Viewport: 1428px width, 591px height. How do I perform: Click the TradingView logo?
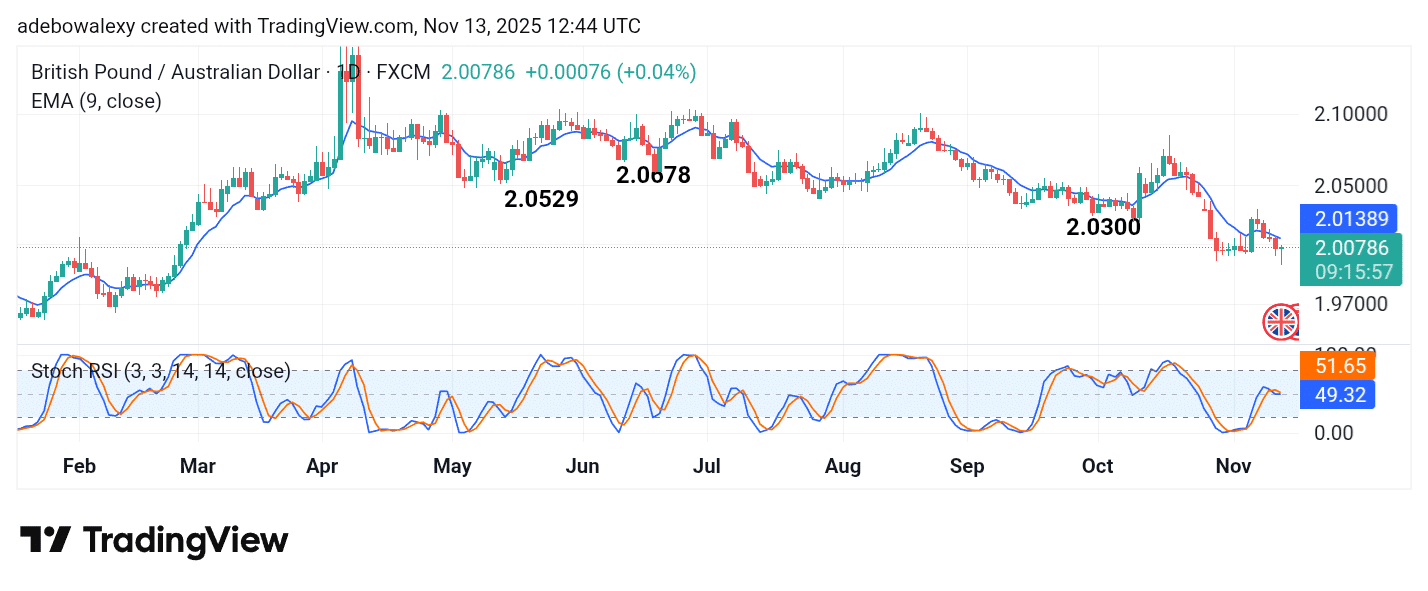coord(155,540)
